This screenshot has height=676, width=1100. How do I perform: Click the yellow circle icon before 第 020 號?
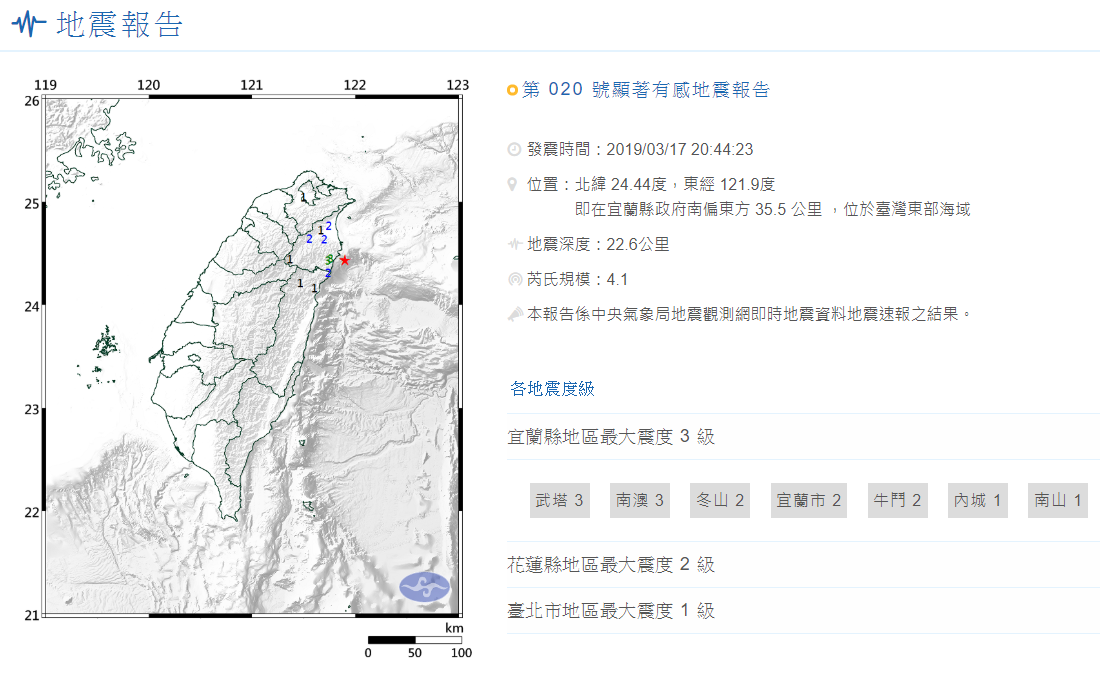click(x=513, y=91)
